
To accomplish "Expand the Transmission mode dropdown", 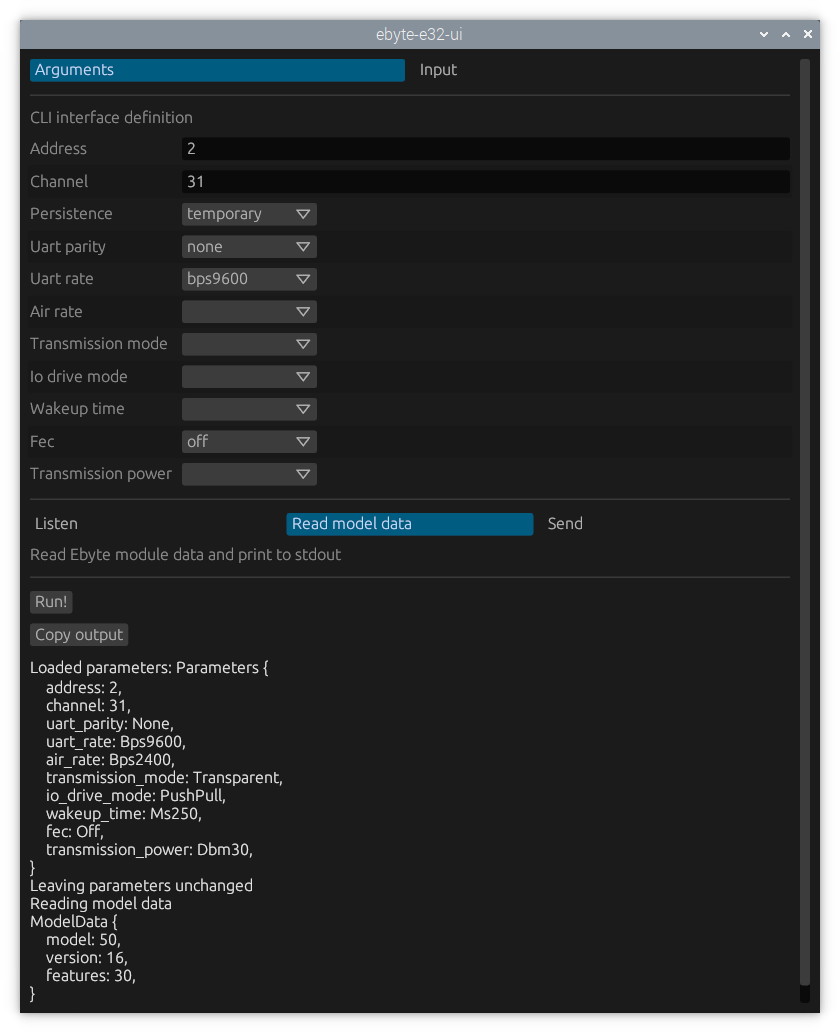I will [249, 344].
